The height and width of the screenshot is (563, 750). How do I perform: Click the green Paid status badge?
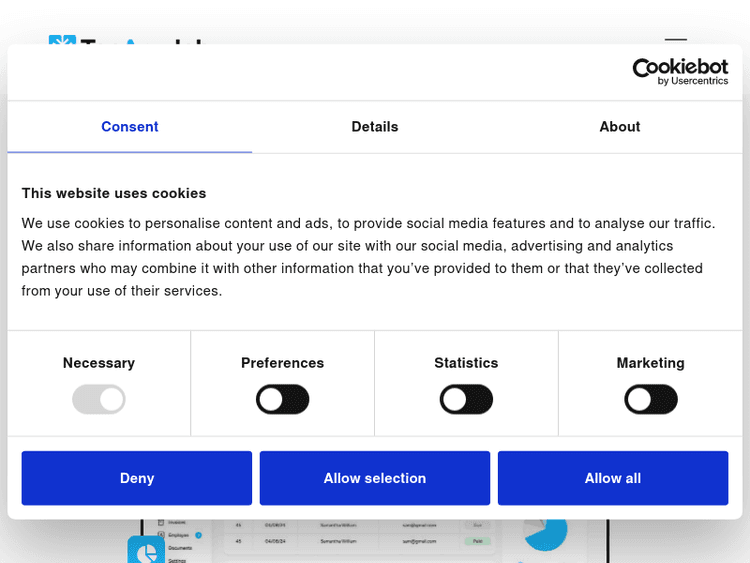[477, 540]
